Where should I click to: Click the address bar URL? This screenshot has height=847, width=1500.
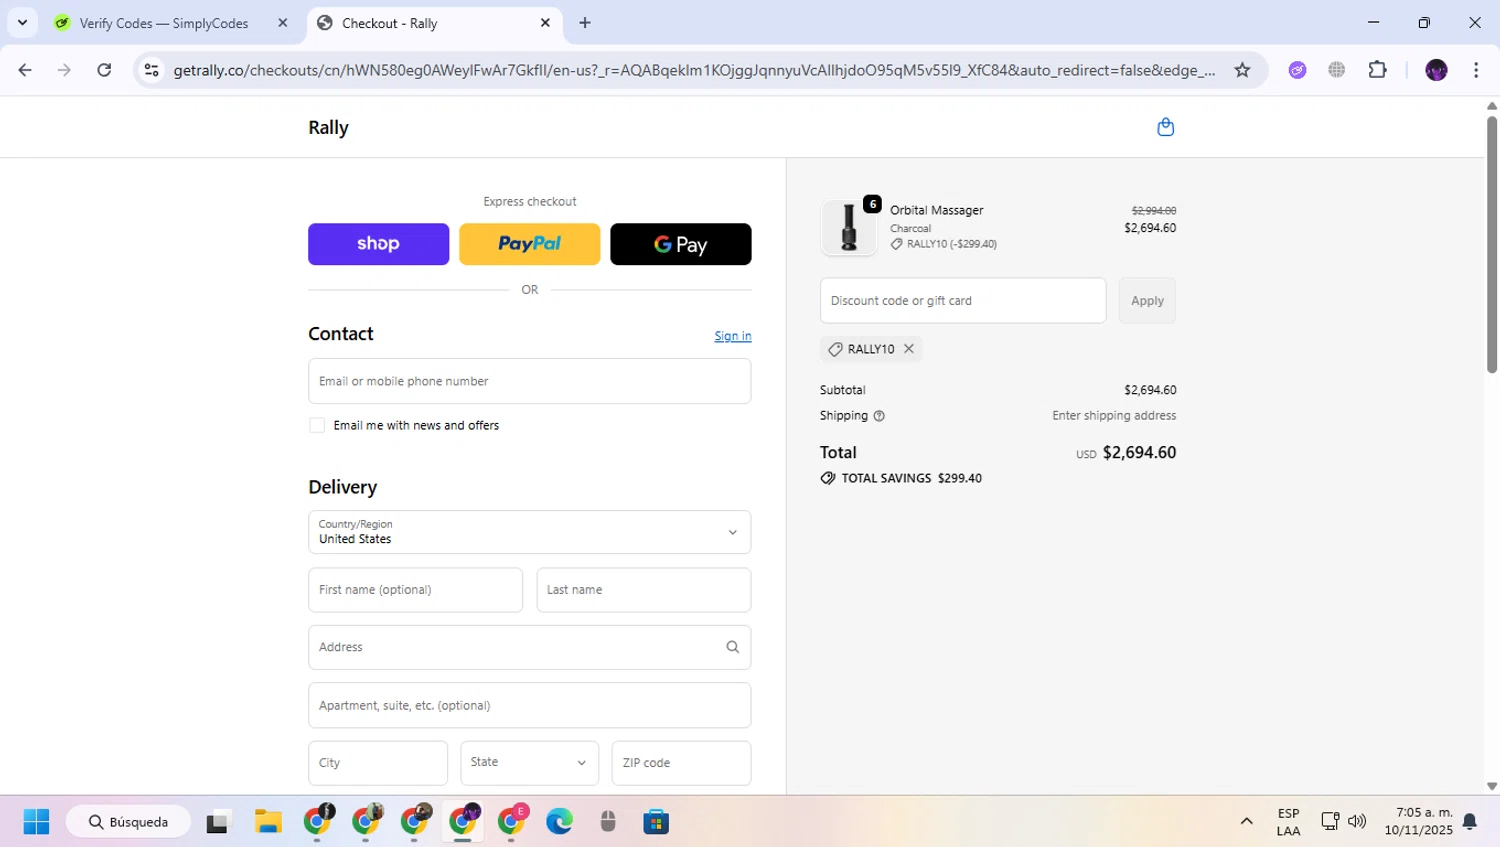(694, 70)
